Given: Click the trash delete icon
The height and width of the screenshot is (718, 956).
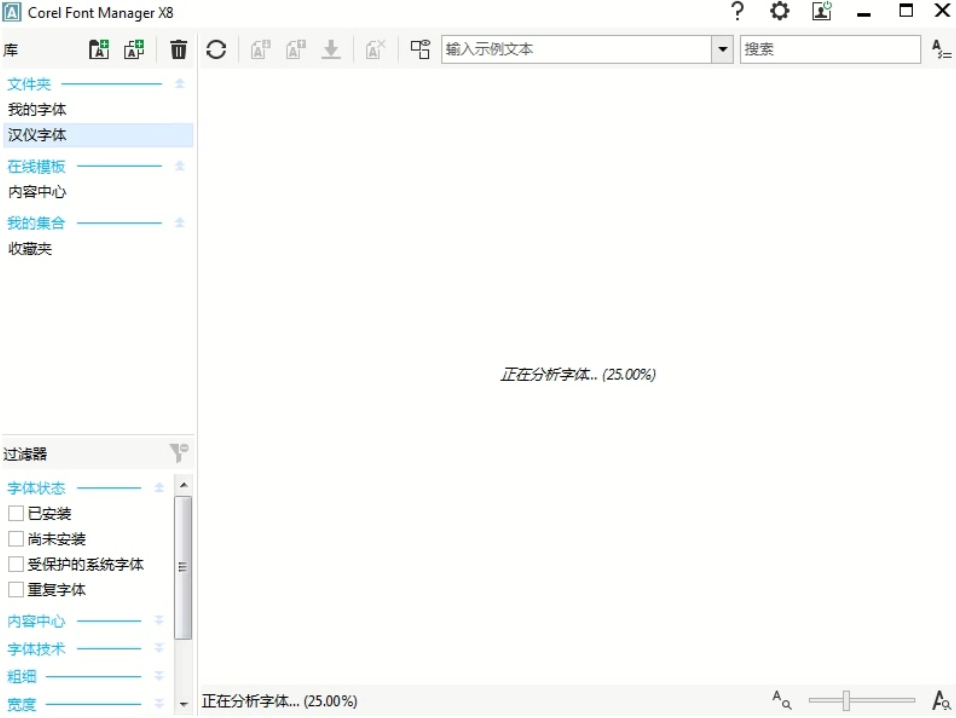Looking at the screenshot, I should [x=178, y=49].
